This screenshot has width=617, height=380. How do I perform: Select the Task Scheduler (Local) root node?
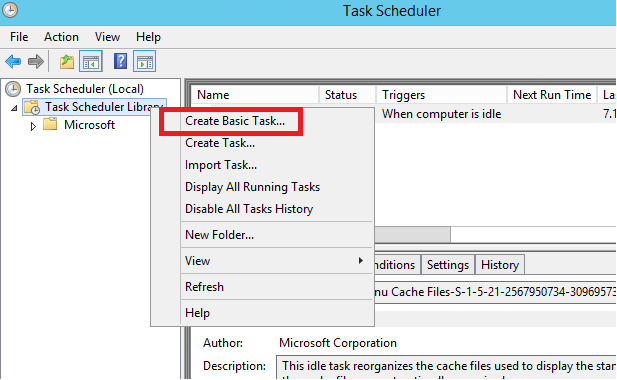85,89
